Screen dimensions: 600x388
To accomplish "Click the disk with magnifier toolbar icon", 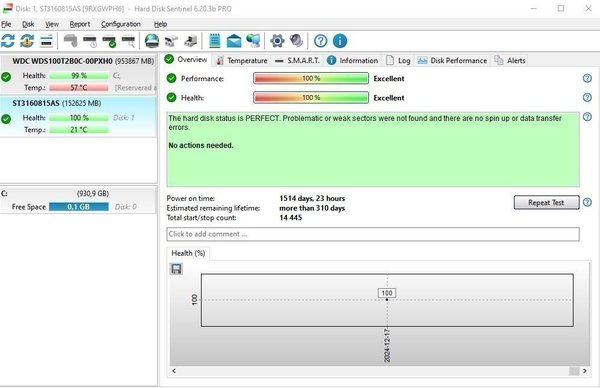I will point(128,41).
